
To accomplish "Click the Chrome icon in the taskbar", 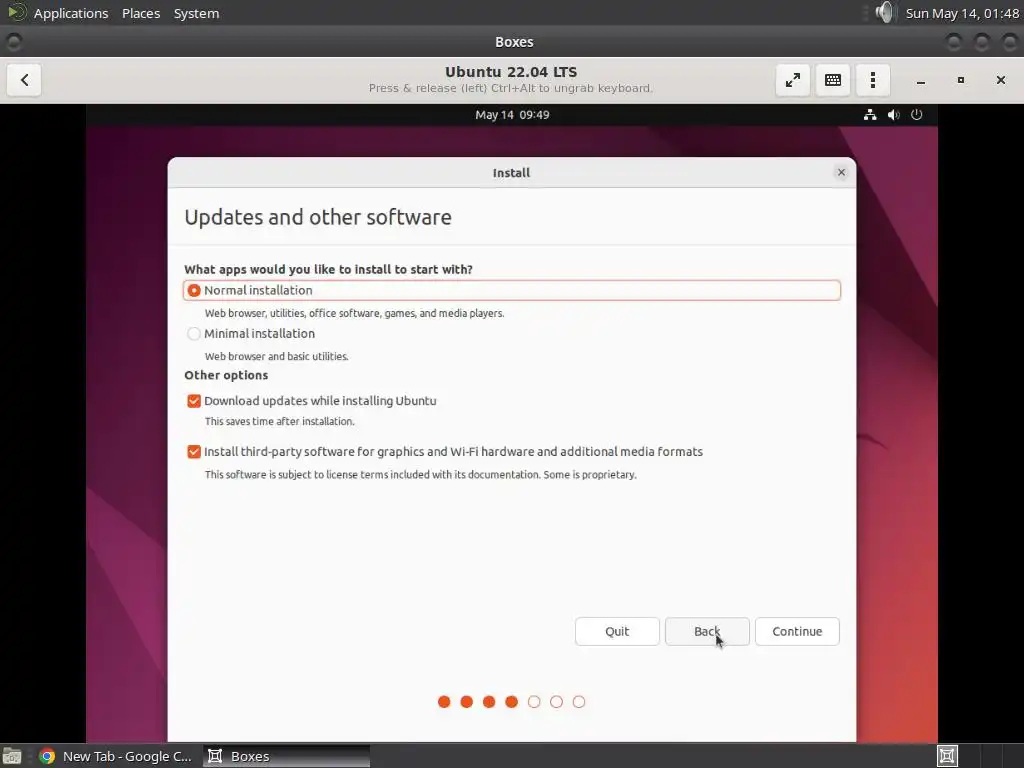I will pos(47,756).
